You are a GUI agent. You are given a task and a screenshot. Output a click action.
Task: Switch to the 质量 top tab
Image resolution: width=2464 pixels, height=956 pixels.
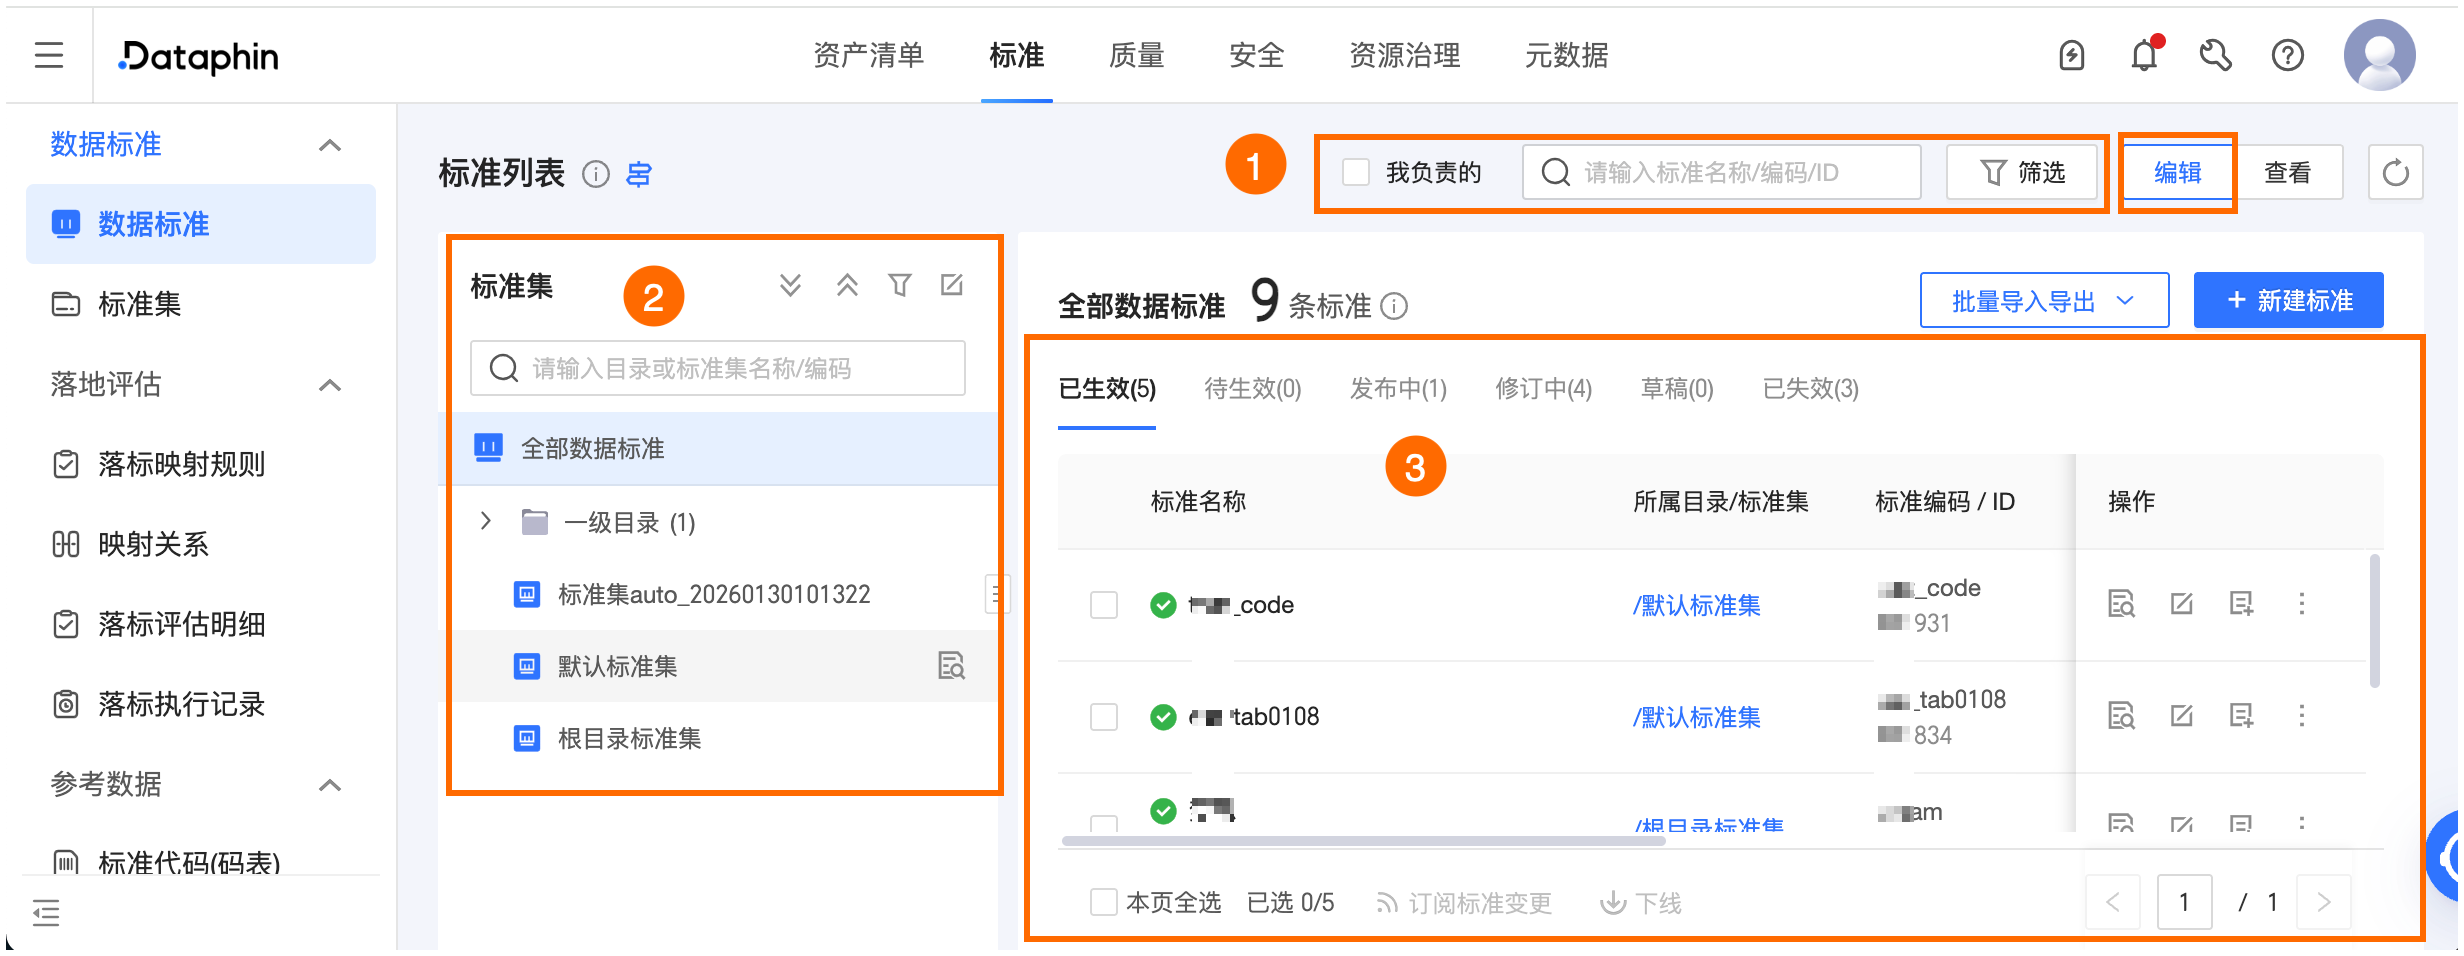tap(1136, 55)
